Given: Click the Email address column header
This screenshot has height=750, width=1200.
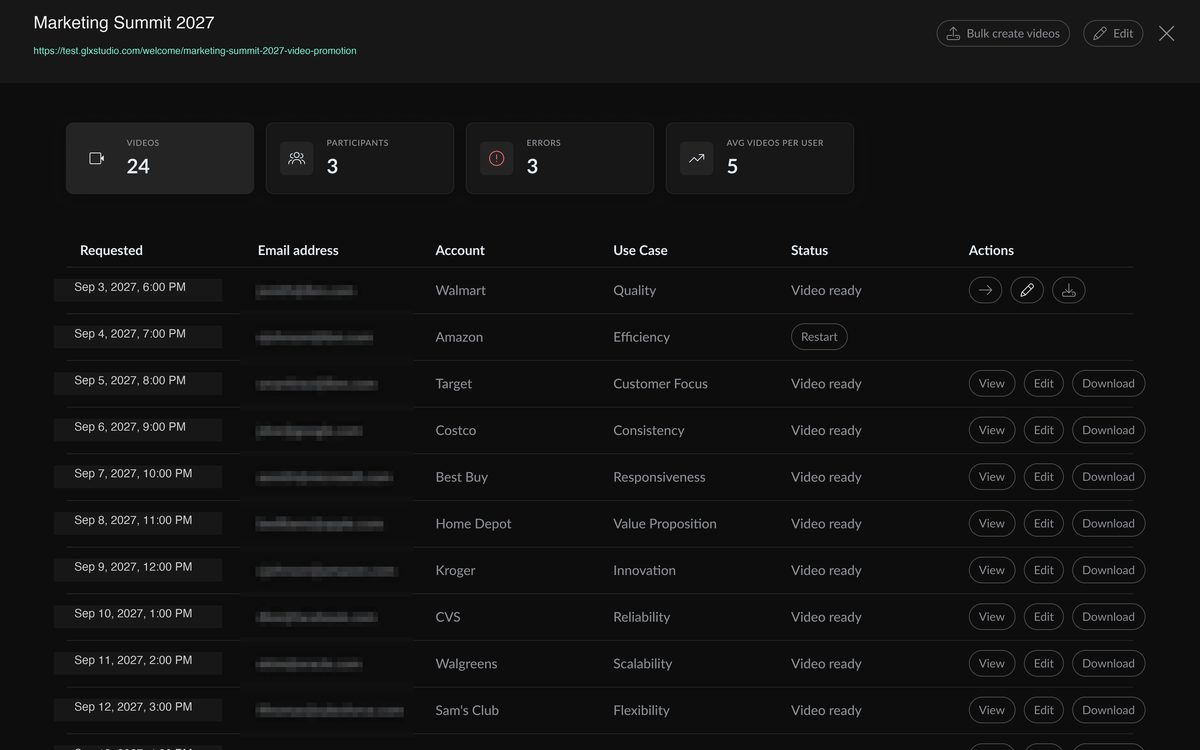Looking at the screenshot, I should (x=298, y=250).
